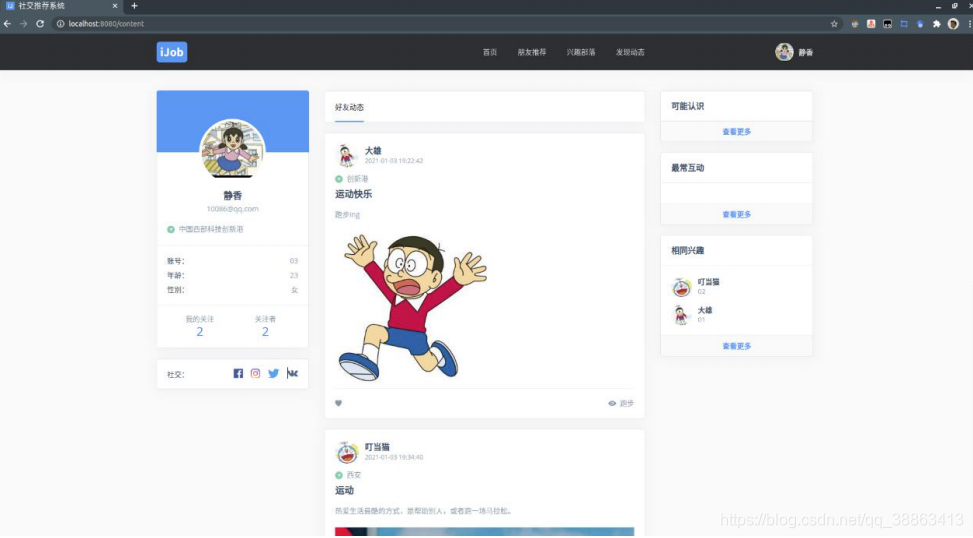Viewport: 973px width, 538px height.
Task: Open 叮当猫's name in the 相同兴趣 list
Action: click(708, 282)
